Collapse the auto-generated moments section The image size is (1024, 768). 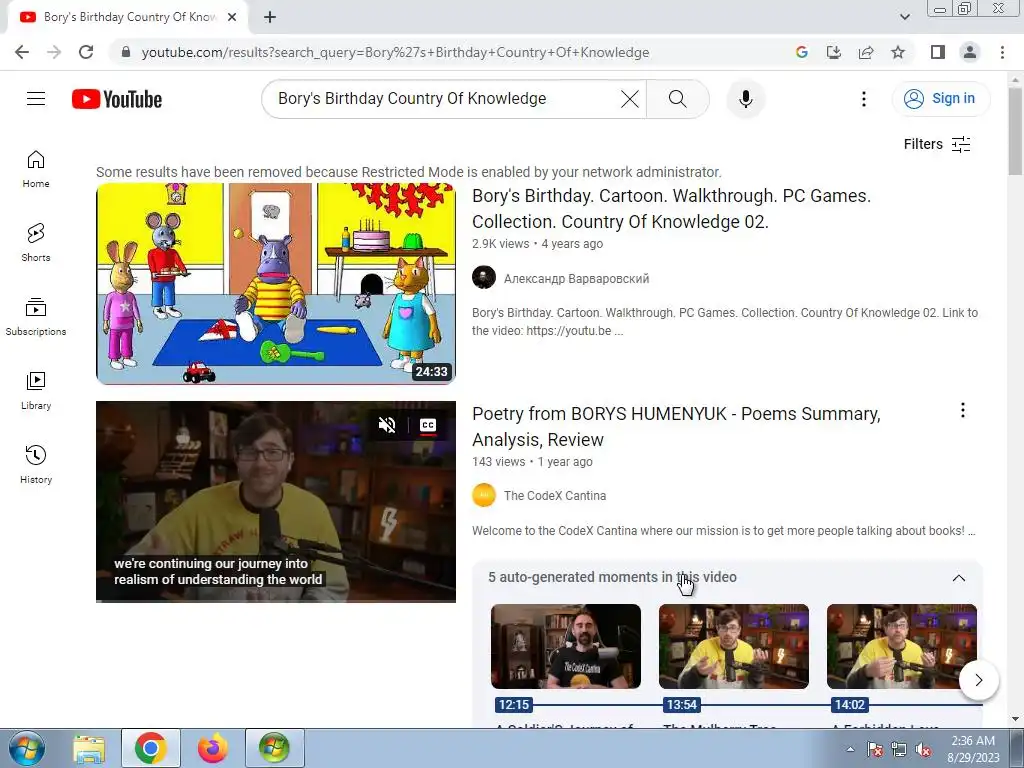click(x=958, y=578)
